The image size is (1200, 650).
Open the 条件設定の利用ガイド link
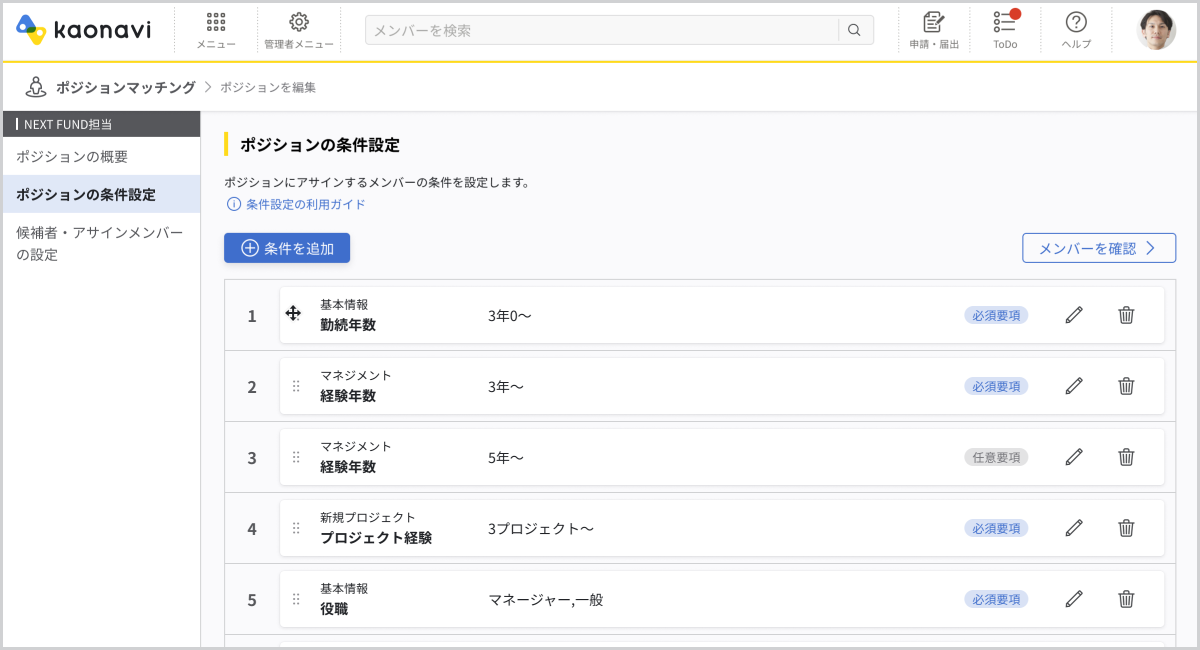(305, 205)
